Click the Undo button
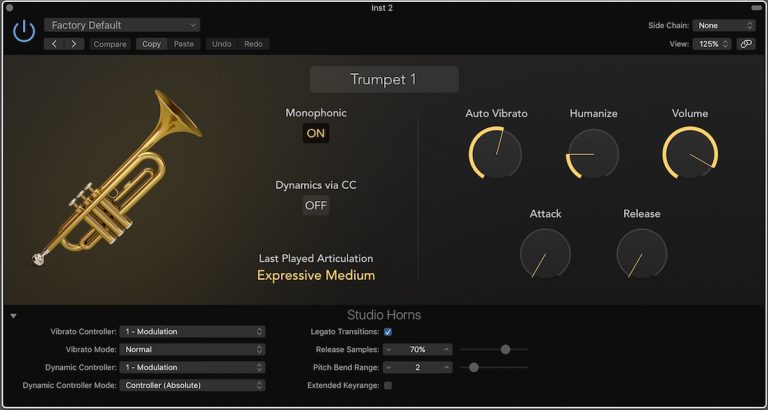Viewport: 768px width, 410px height. (x=221, y=44)
